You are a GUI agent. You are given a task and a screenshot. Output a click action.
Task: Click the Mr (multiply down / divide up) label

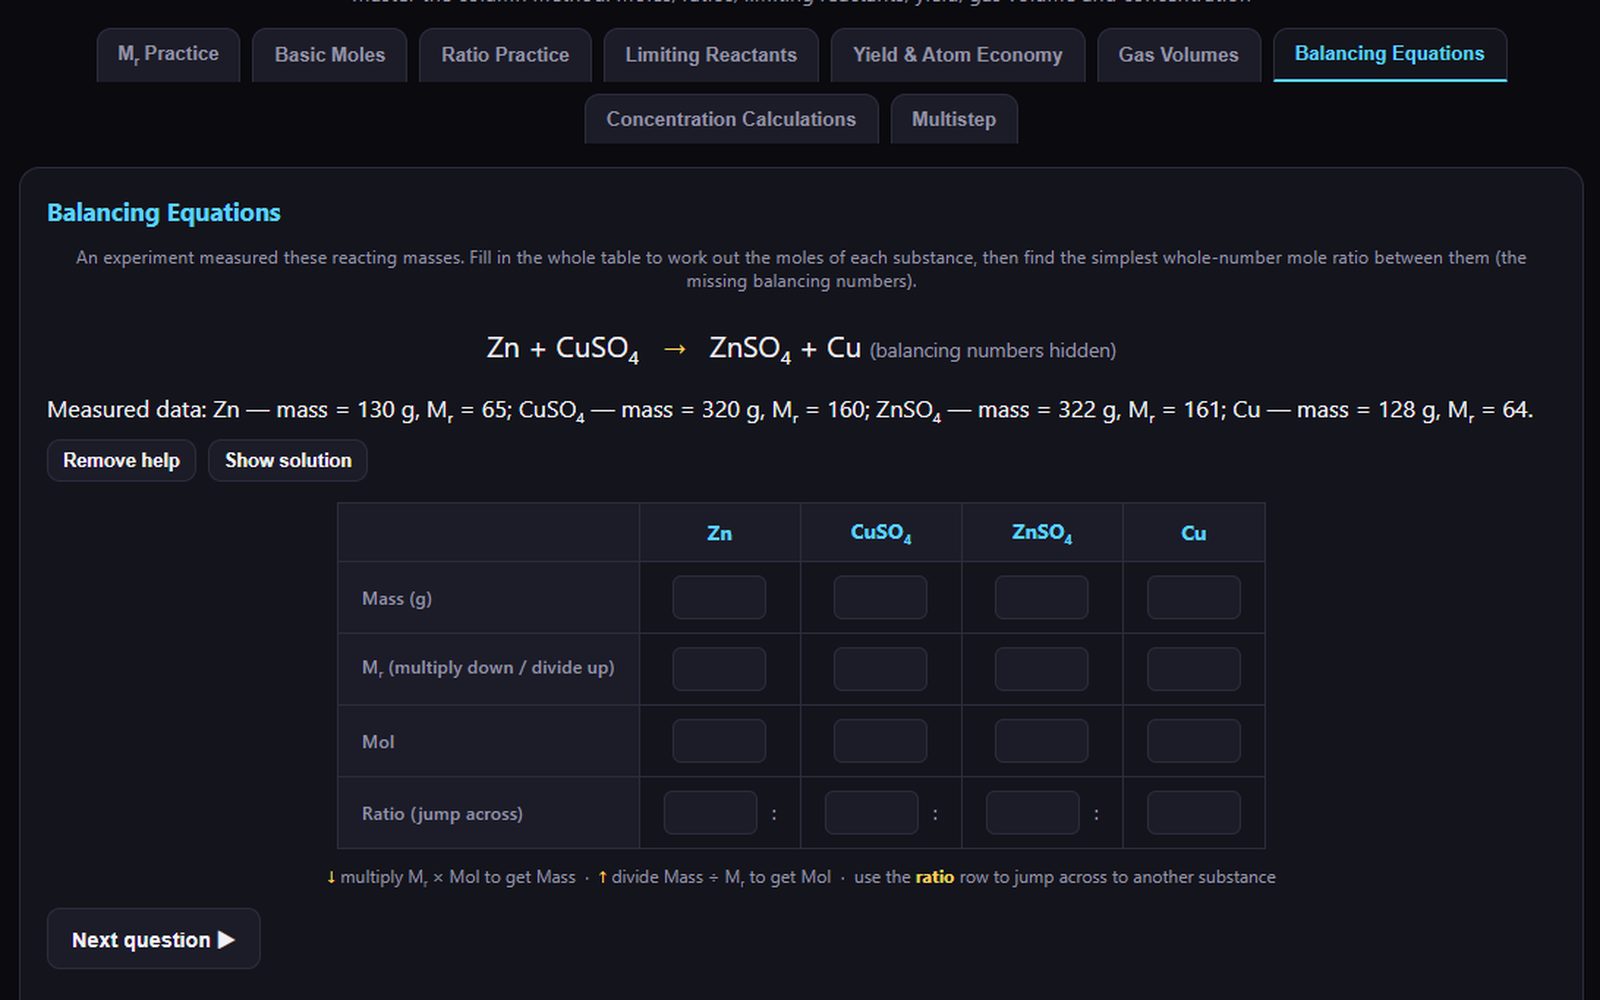pyautogui.click(x=488, y=668)
